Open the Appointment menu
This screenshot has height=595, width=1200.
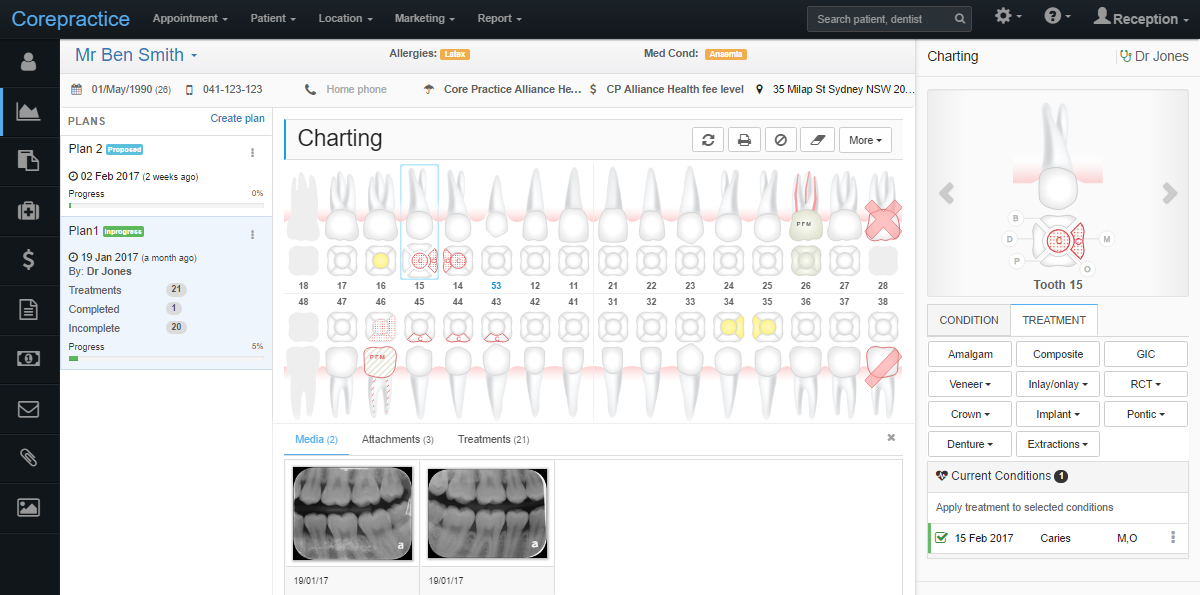pos(190,18)
